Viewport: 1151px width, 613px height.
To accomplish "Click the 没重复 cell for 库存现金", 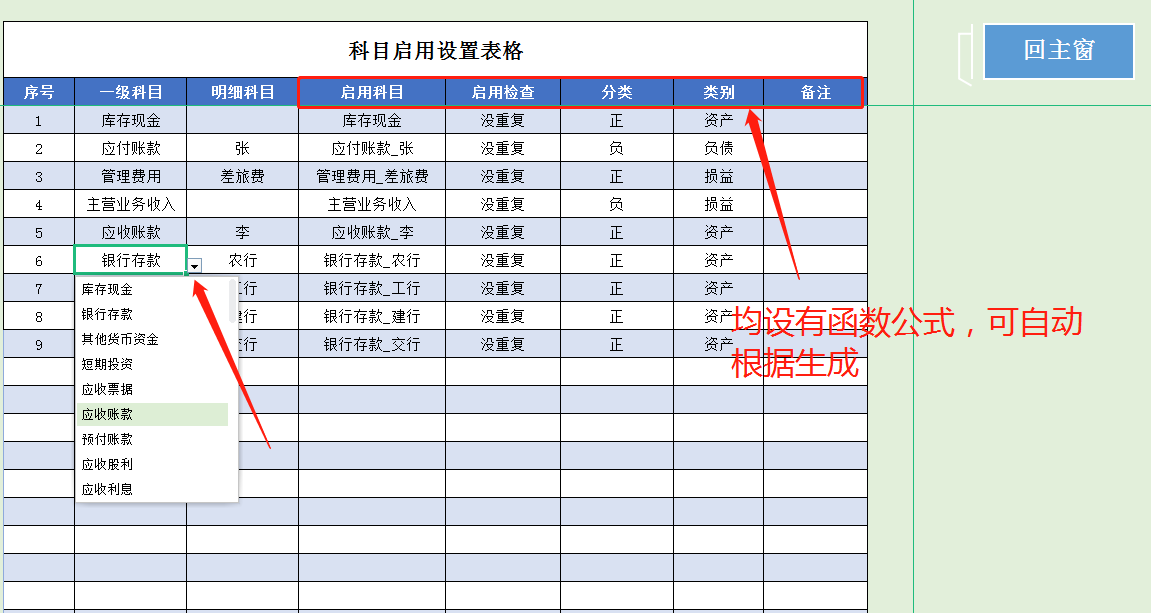I will point(503,119).
